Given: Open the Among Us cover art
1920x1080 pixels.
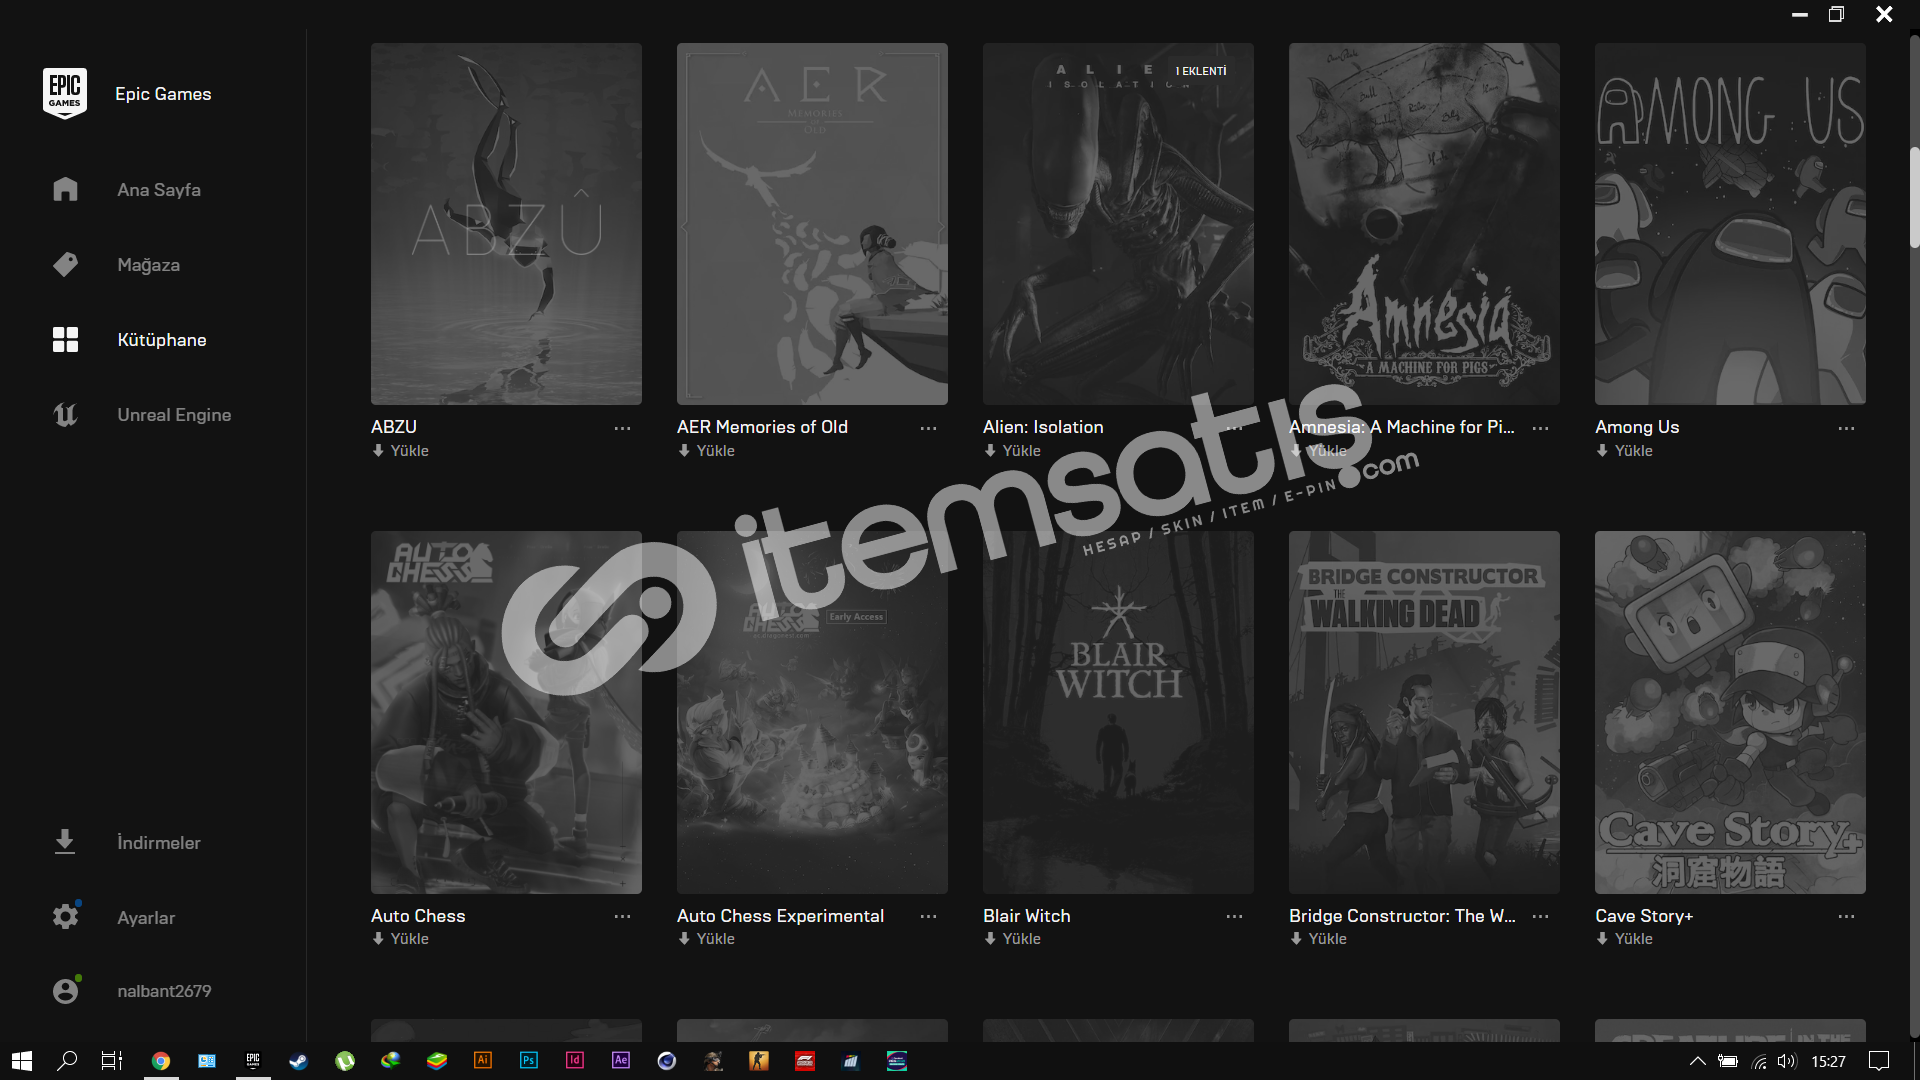Looking at the screenshot, I should (1730, 224).
